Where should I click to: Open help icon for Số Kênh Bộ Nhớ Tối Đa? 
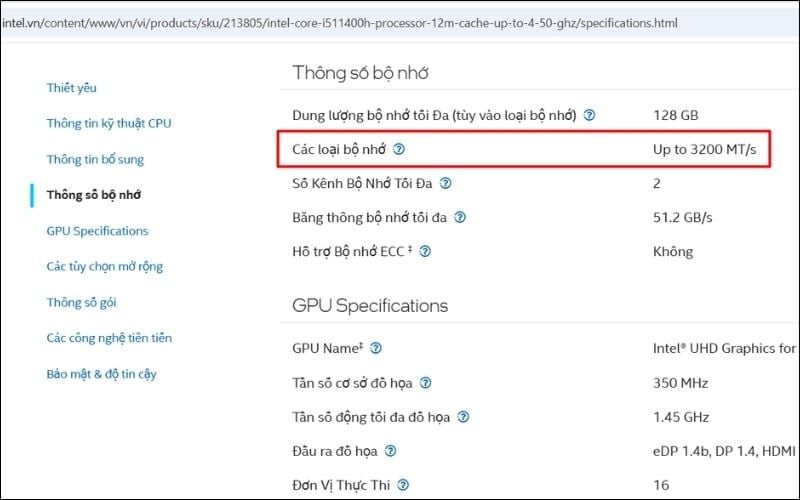(446, 183)
